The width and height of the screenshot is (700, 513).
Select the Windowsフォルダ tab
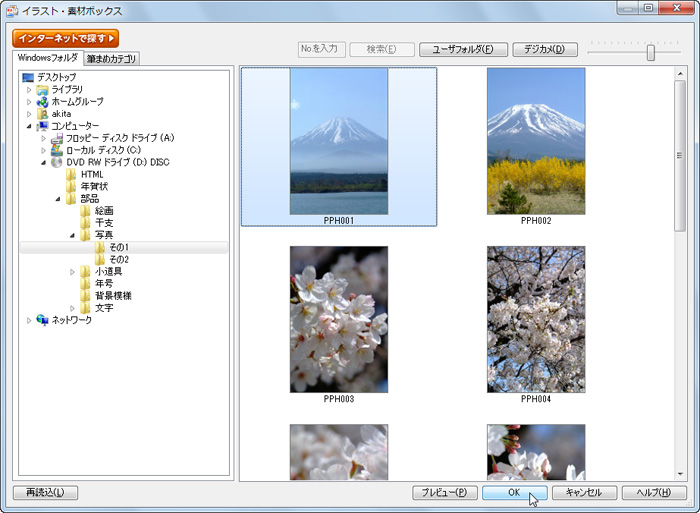click(48, 58)
